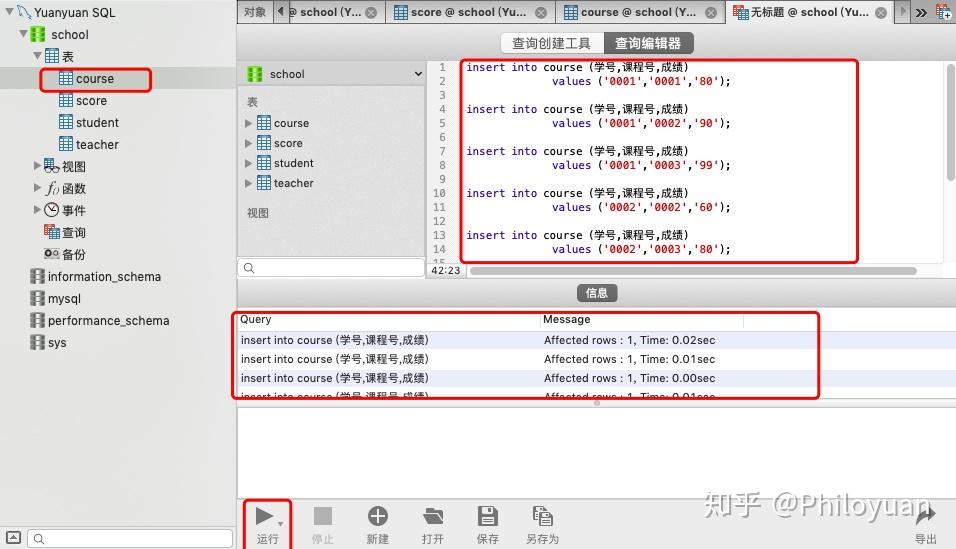956x549 pixels.
Task: Expand the 事件 events node
Action: [x=37, y=209]
